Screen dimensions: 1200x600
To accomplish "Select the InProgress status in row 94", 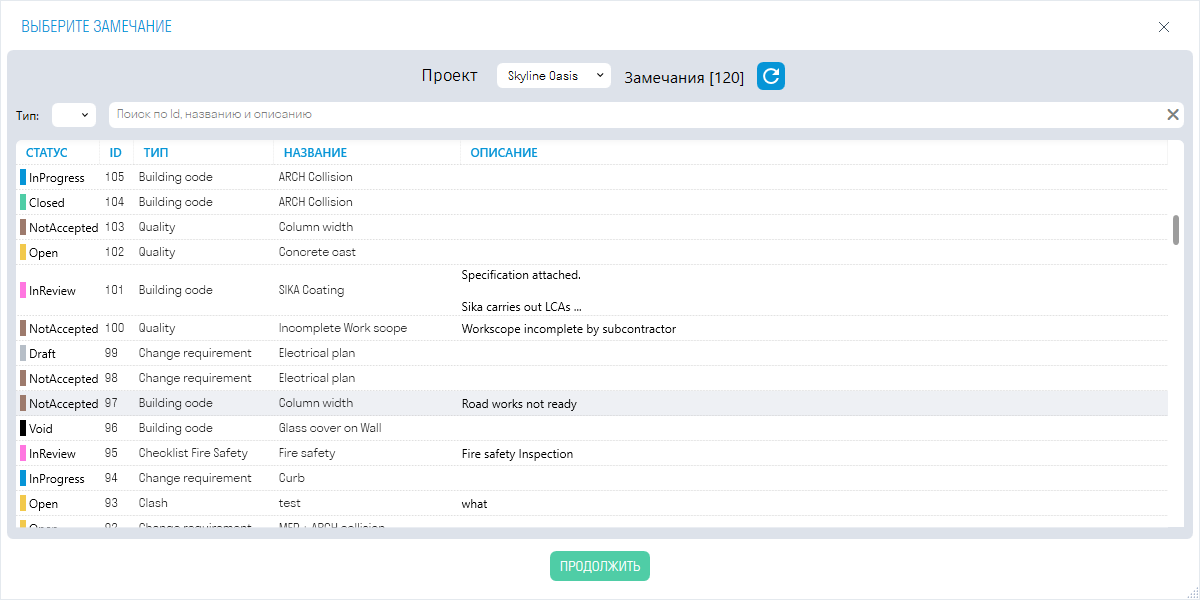I will pos(57,478).
